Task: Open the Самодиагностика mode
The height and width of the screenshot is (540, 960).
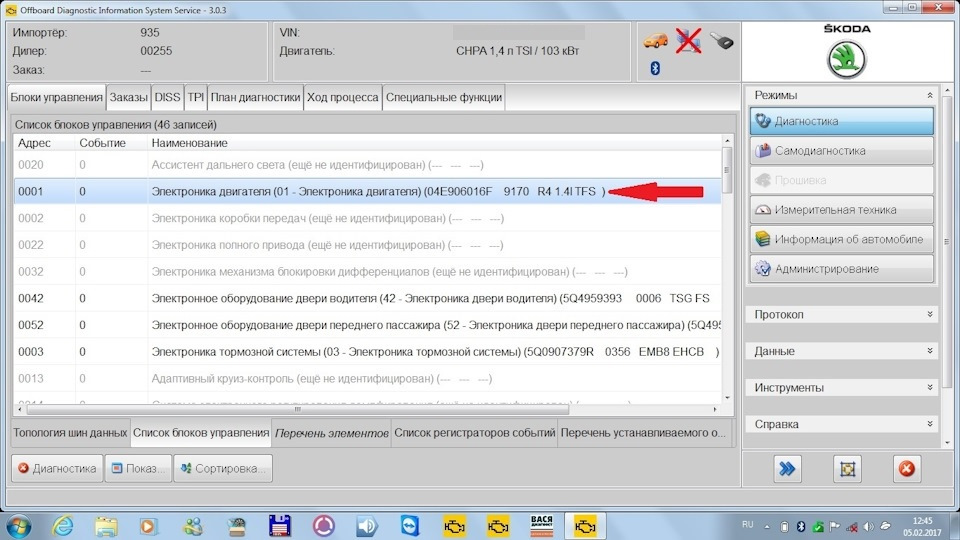Action: point(841,151)
